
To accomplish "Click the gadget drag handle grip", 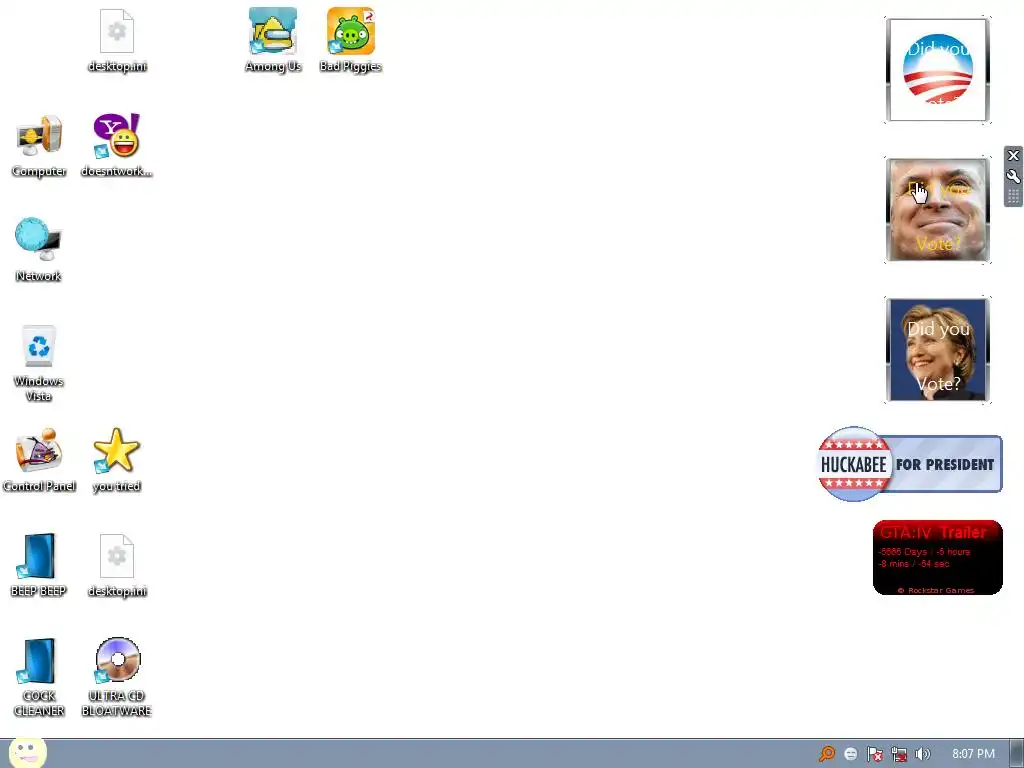I will point(1013,196).
